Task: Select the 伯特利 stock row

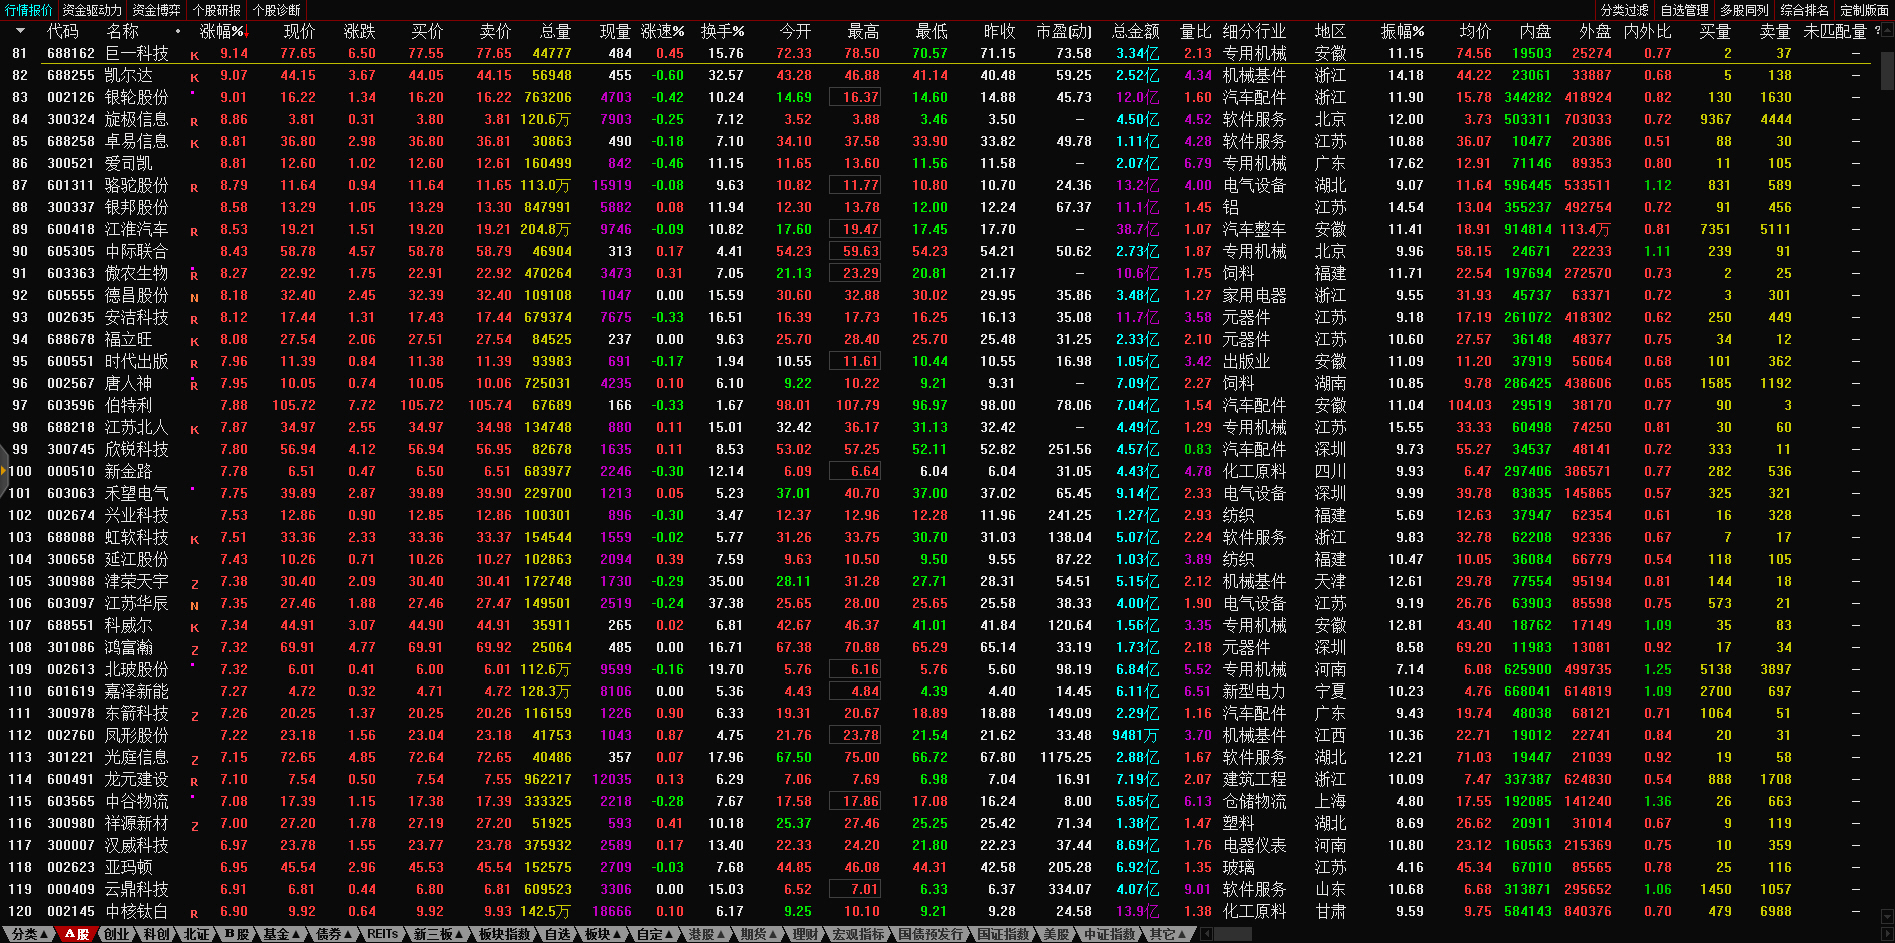Action: click(129, 405)
